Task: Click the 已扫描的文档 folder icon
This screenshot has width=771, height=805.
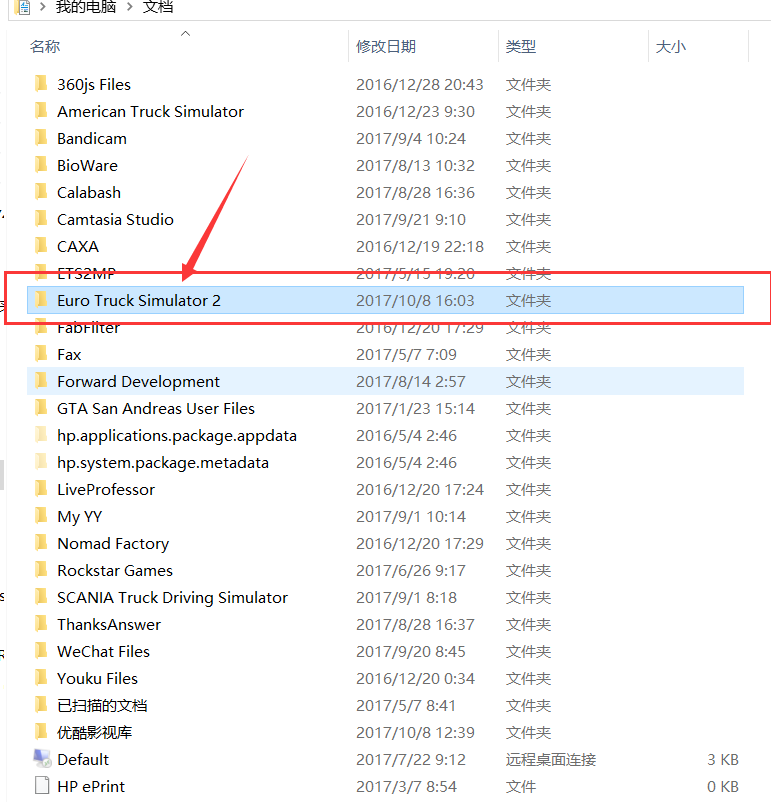Action: tap(41, 705)
